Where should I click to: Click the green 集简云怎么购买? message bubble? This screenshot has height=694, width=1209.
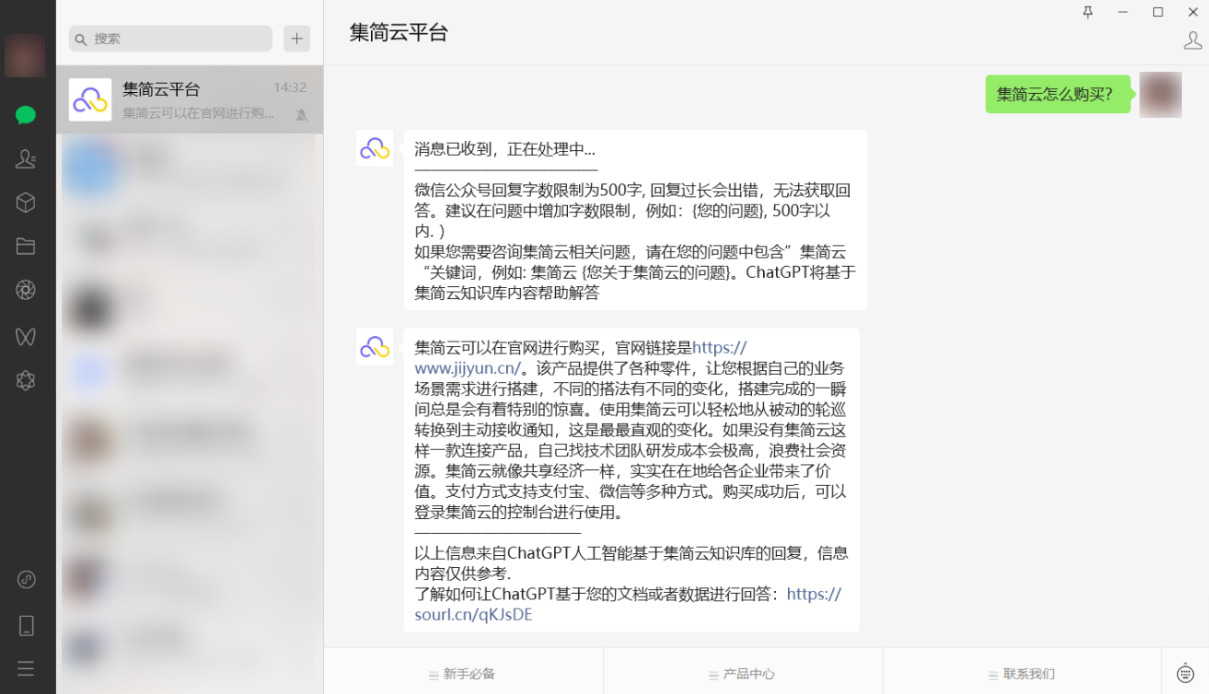pyautogui.click(x=1056, y=94)
